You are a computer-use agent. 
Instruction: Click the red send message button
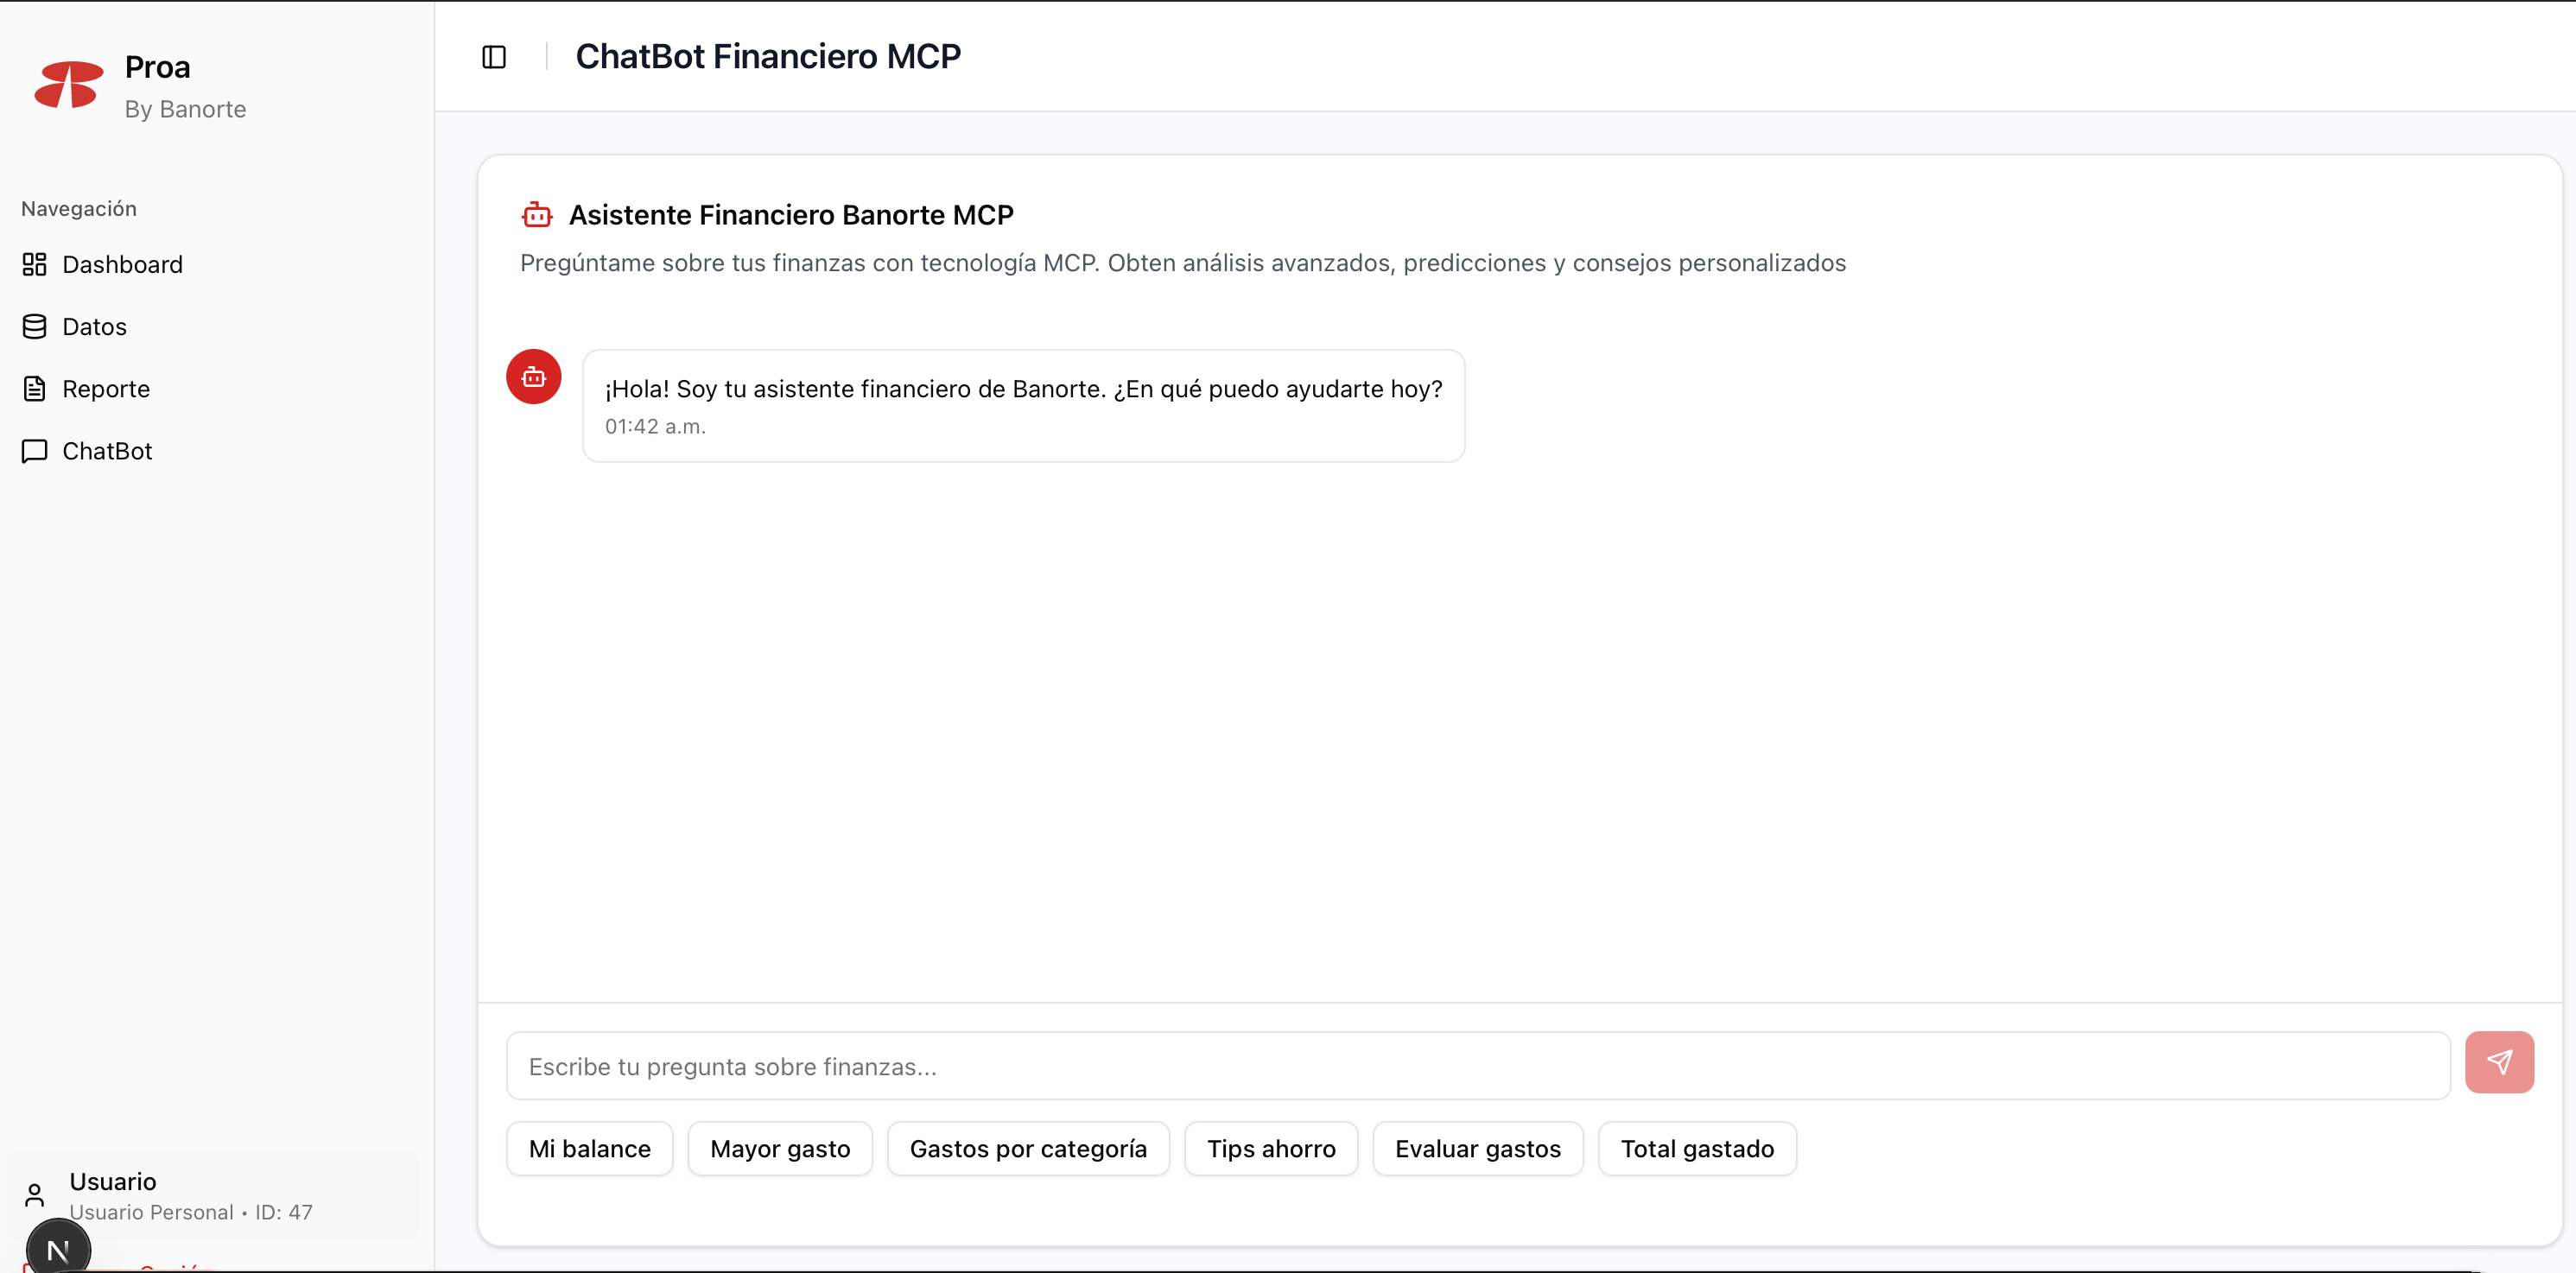point(2498,1062)
